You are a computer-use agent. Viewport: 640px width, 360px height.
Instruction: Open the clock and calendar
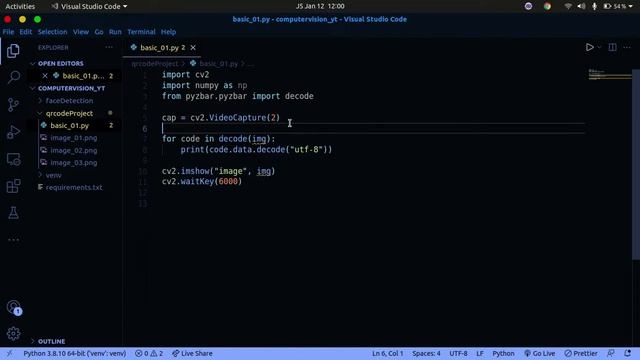[320, 7]
